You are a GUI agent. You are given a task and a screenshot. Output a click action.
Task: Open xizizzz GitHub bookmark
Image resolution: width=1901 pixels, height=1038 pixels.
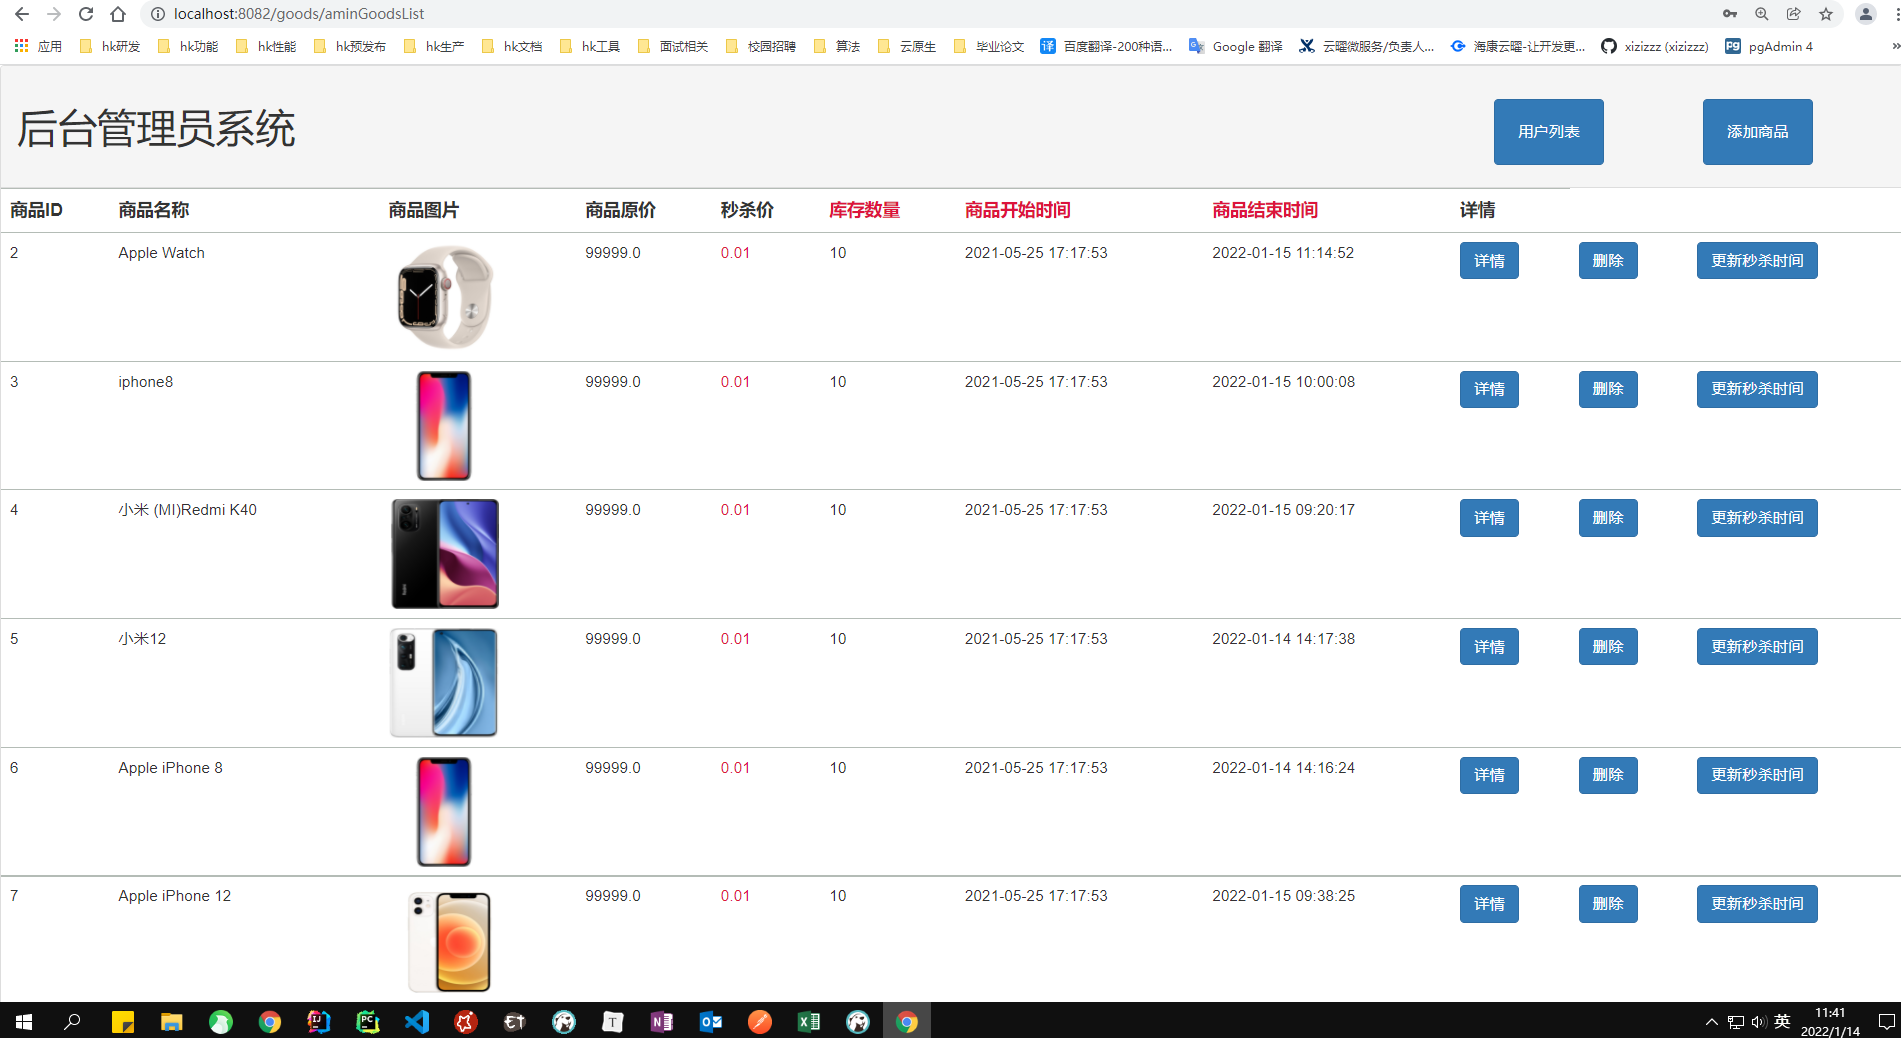(x=1655, y=46)
